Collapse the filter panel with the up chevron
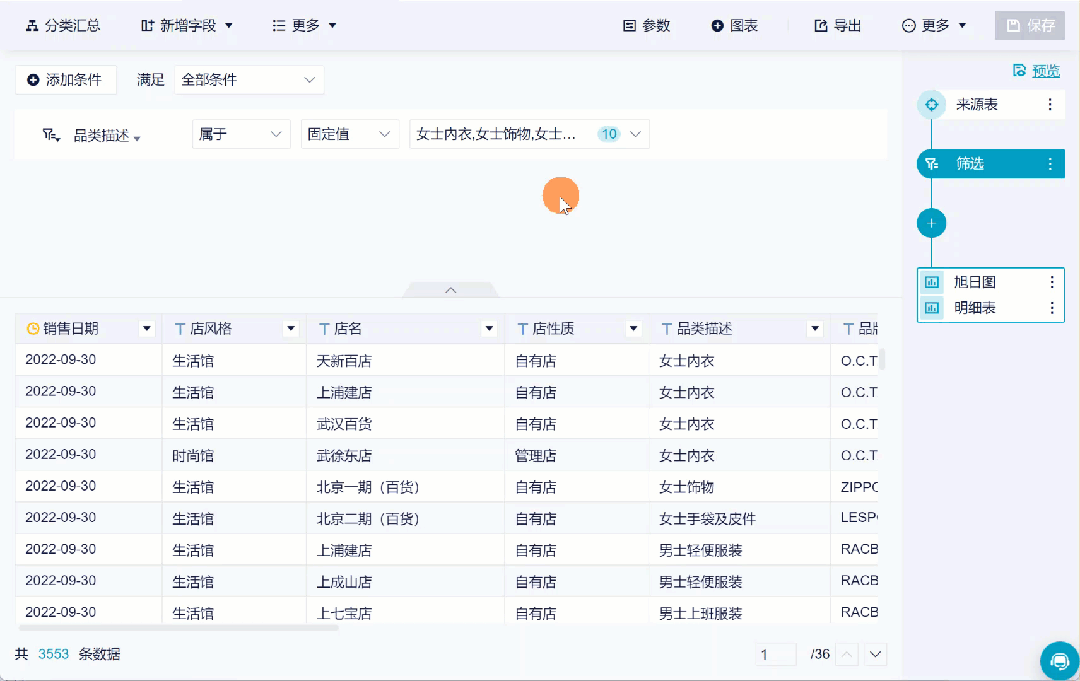The height and width of the screenshot is (681, 1080). 450,290
